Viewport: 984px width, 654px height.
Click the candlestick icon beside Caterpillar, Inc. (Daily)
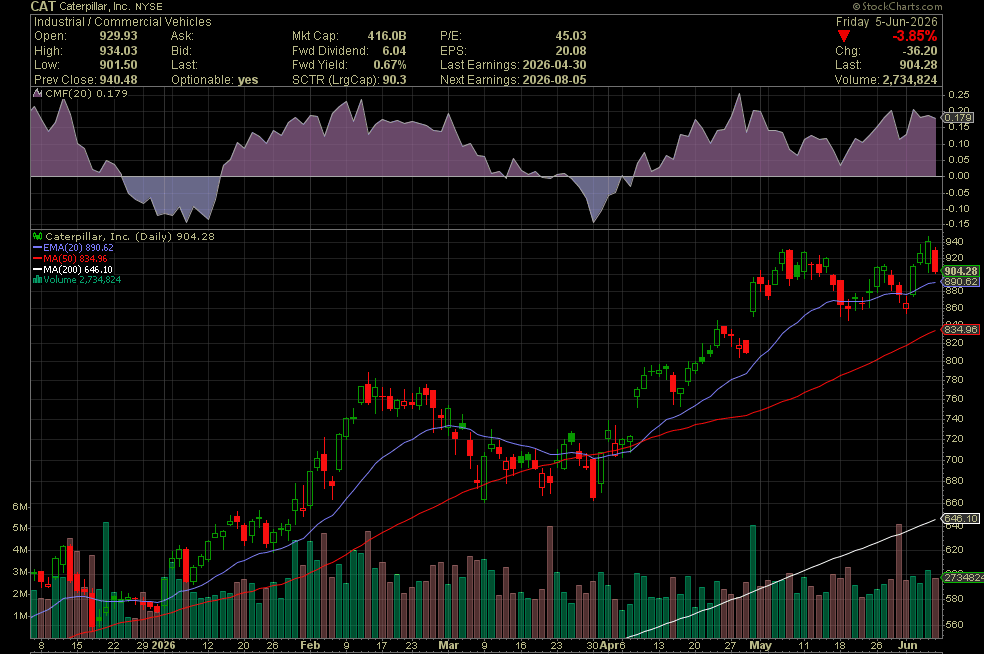pyautogui.click(x=38, y=237)
